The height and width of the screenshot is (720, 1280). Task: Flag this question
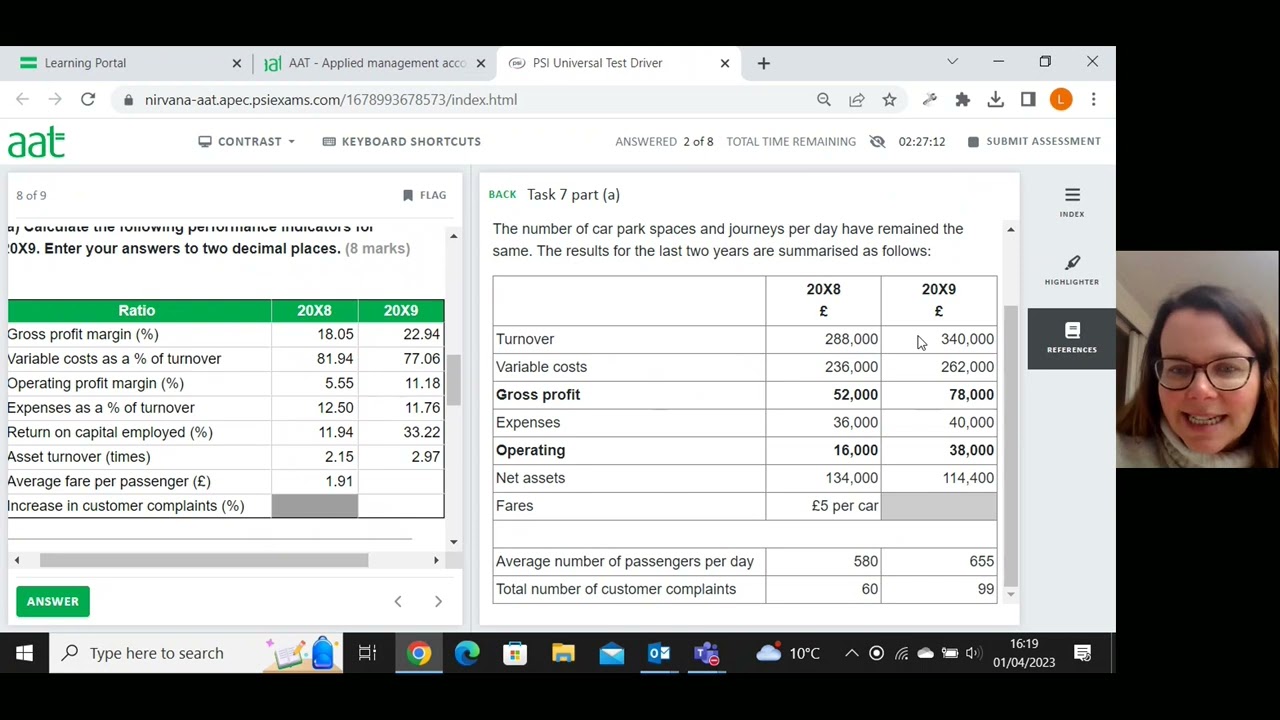pos(425,195)
